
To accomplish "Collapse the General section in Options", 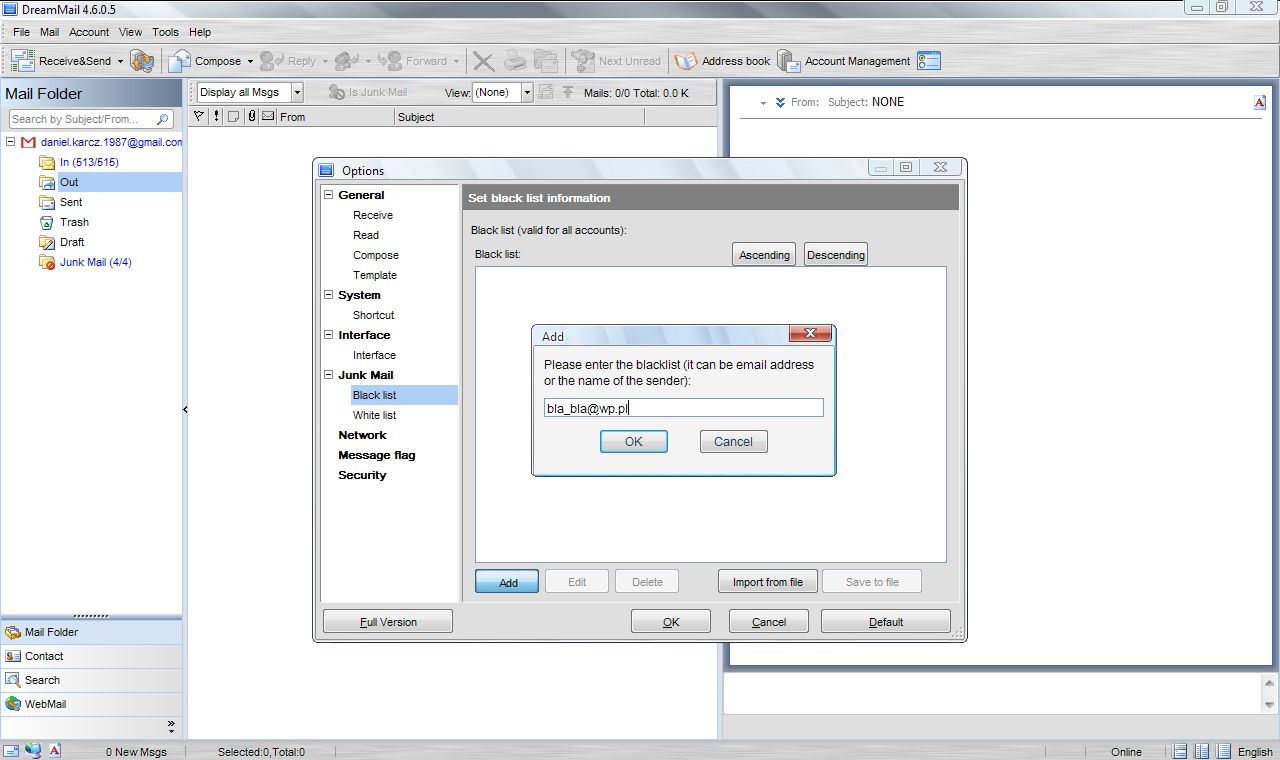I will [x=328, y=195].
